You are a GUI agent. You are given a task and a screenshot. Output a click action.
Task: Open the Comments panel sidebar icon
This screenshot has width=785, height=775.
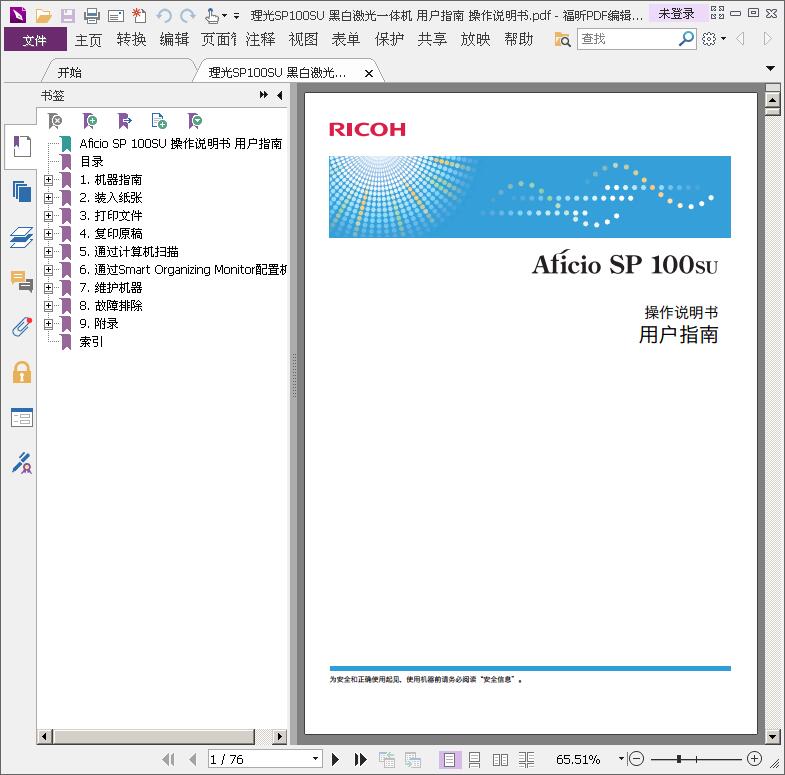coord(22,281)
